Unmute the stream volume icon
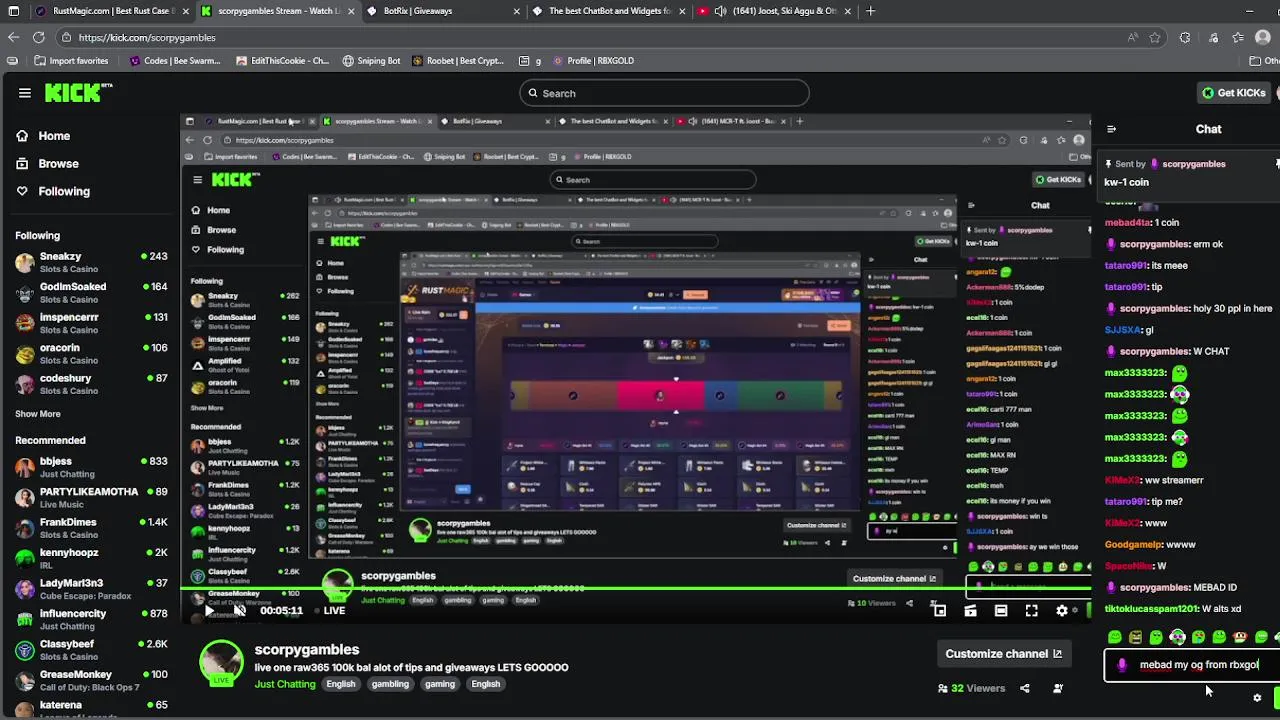The image size is (1280, 720). (240, 610)
